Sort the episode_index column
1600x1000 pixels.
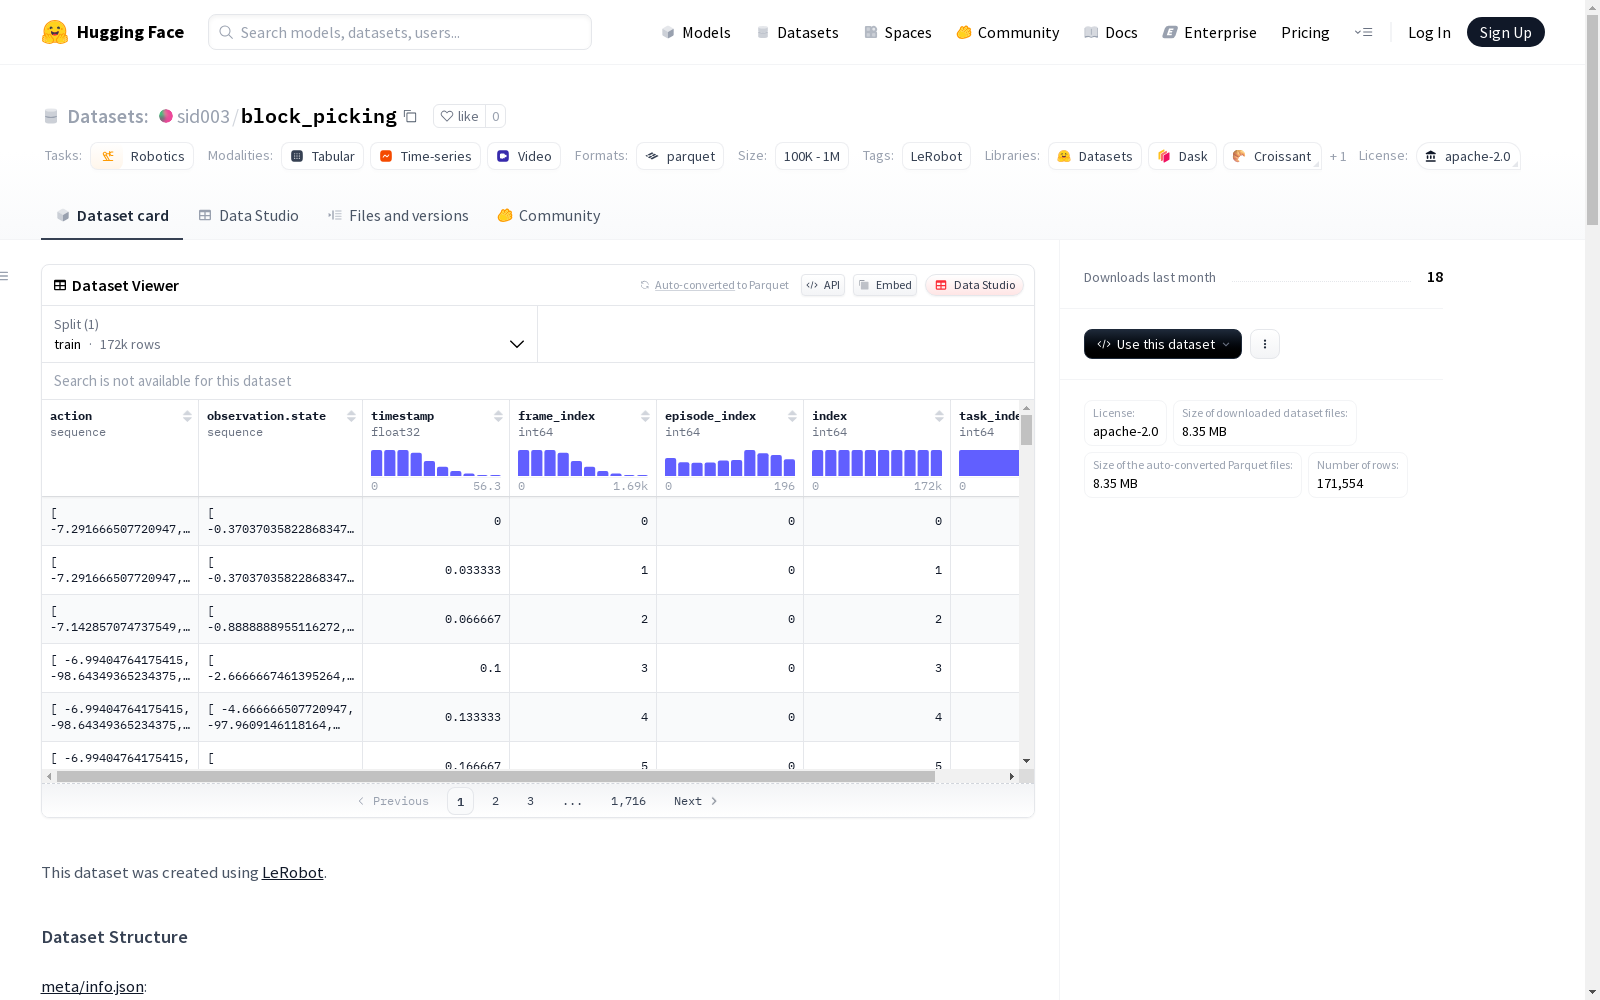click(792, 416)
